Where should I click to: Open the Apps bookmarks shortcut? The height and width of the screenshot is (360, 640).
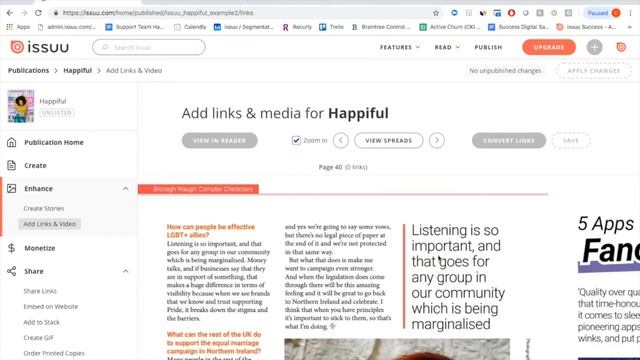[x=18, y=27]
